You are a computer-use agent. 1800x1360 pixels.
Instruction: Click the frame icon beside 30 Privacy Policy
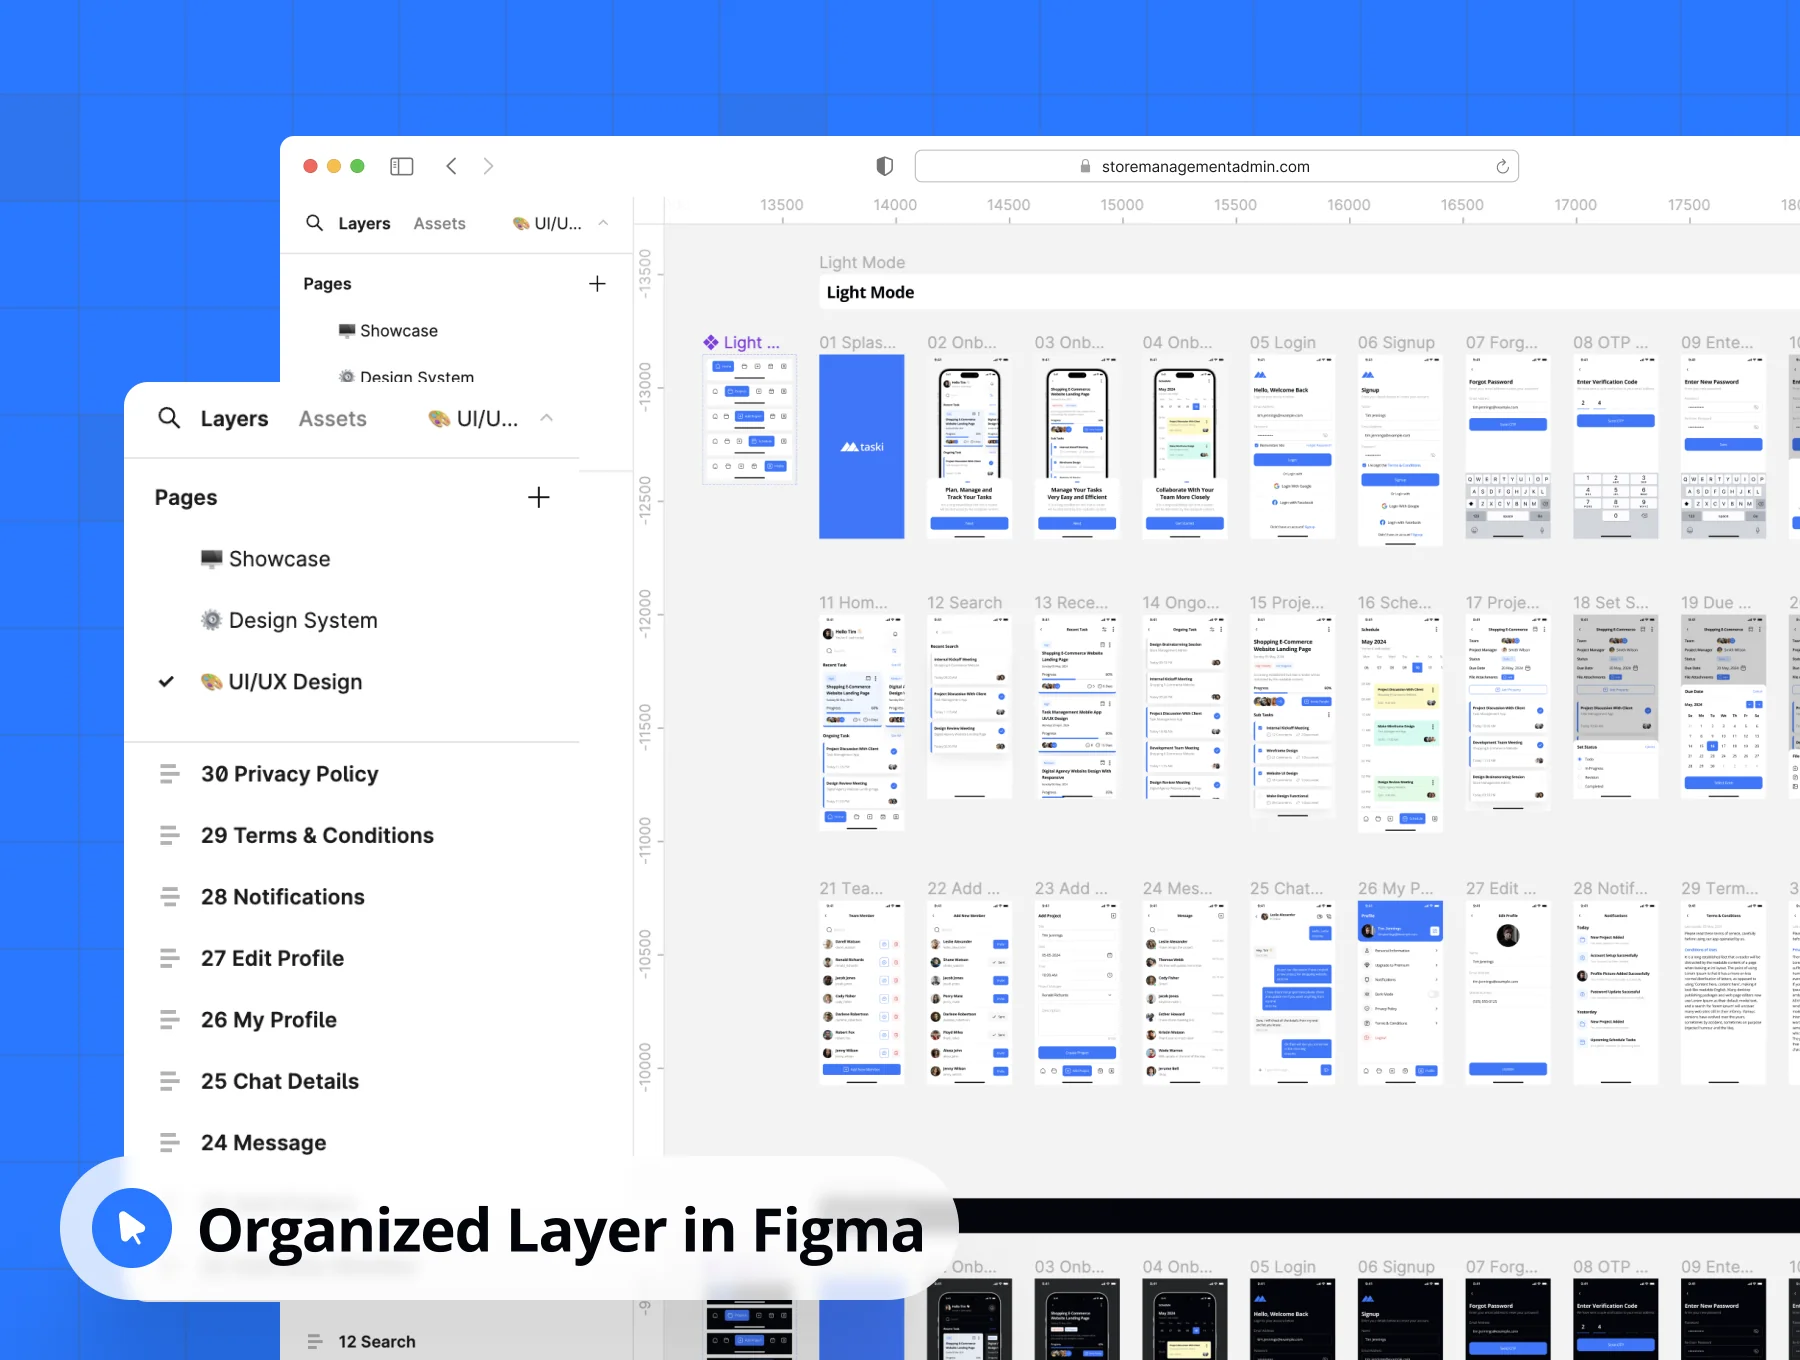pos(170,773)
